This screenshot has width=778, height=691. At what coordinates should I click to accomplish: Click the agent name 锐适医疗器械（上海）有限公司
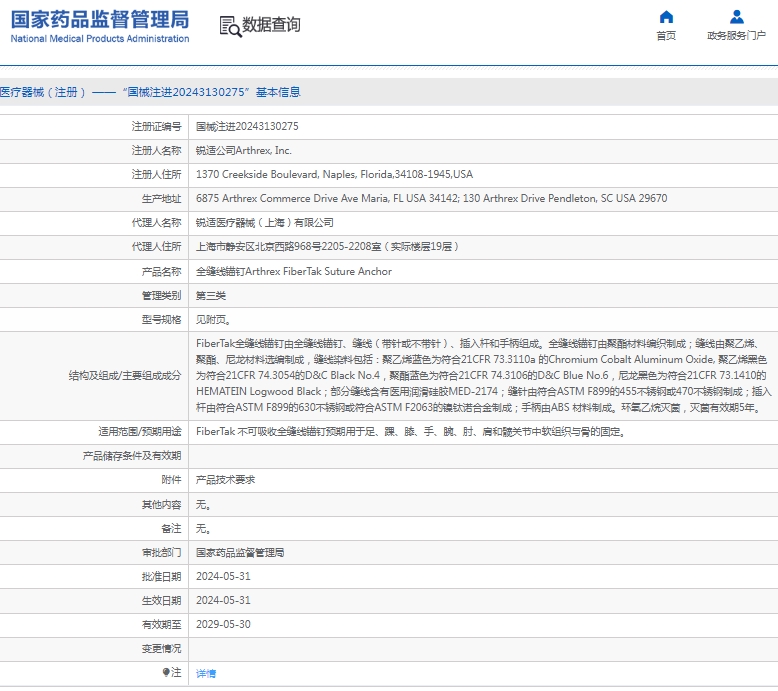[264, 223]
